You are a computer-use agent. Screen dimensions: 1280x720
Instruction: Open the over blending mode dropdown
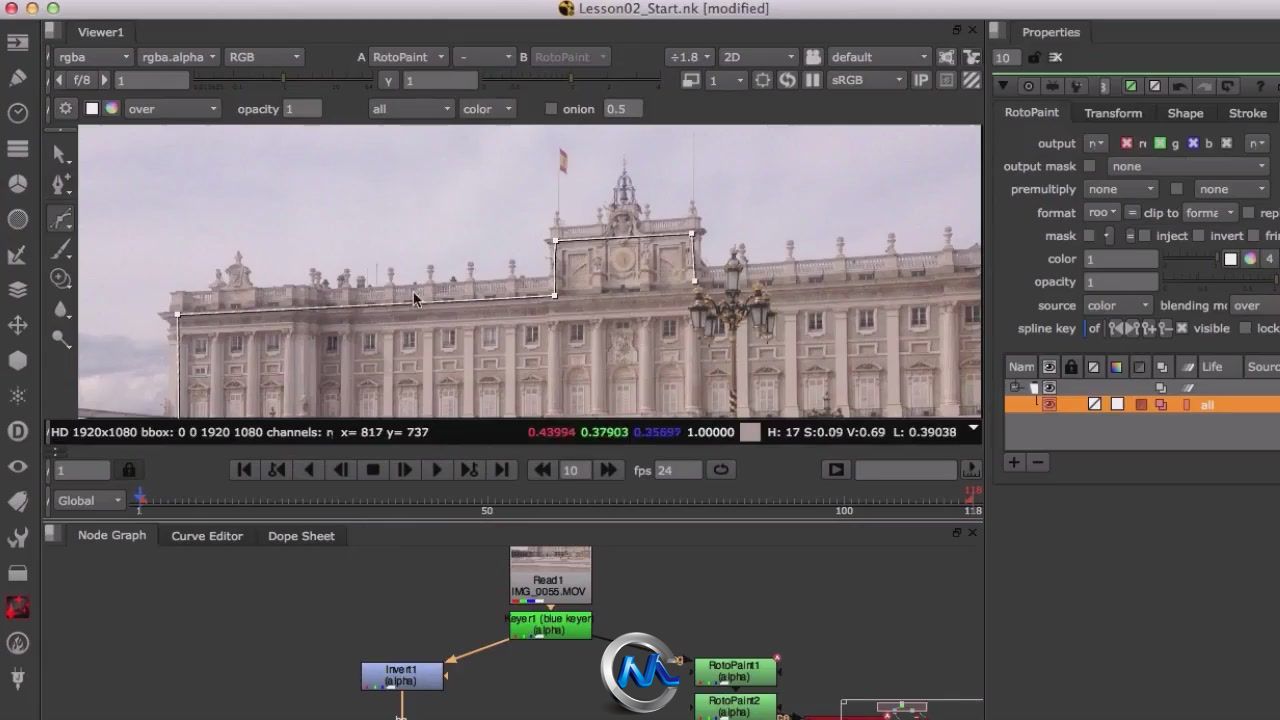coord(171,109)
